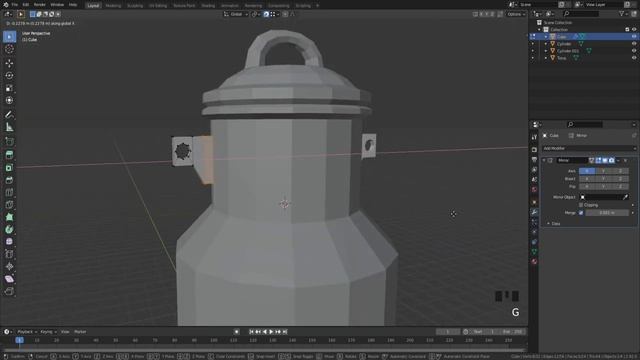Open the Edit menu
640x360 pixels.
click(26, 5)
